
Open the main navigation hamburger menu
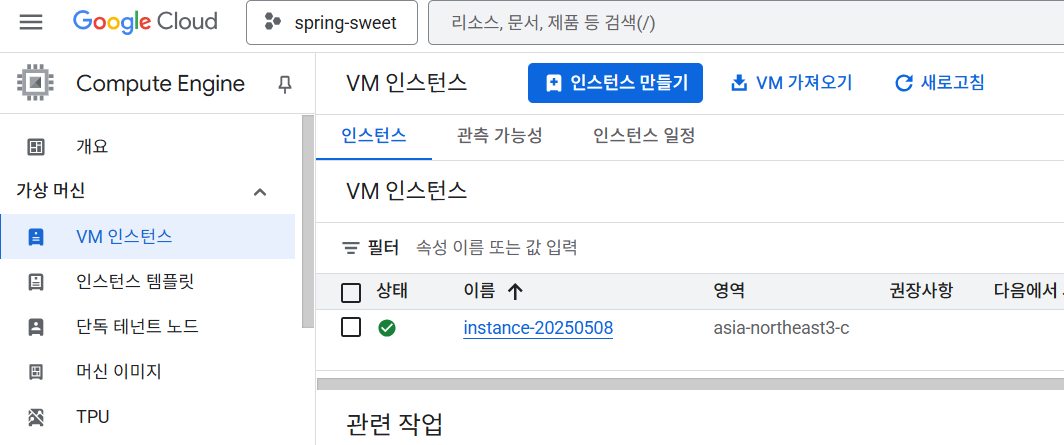click(x=31, y=22)
